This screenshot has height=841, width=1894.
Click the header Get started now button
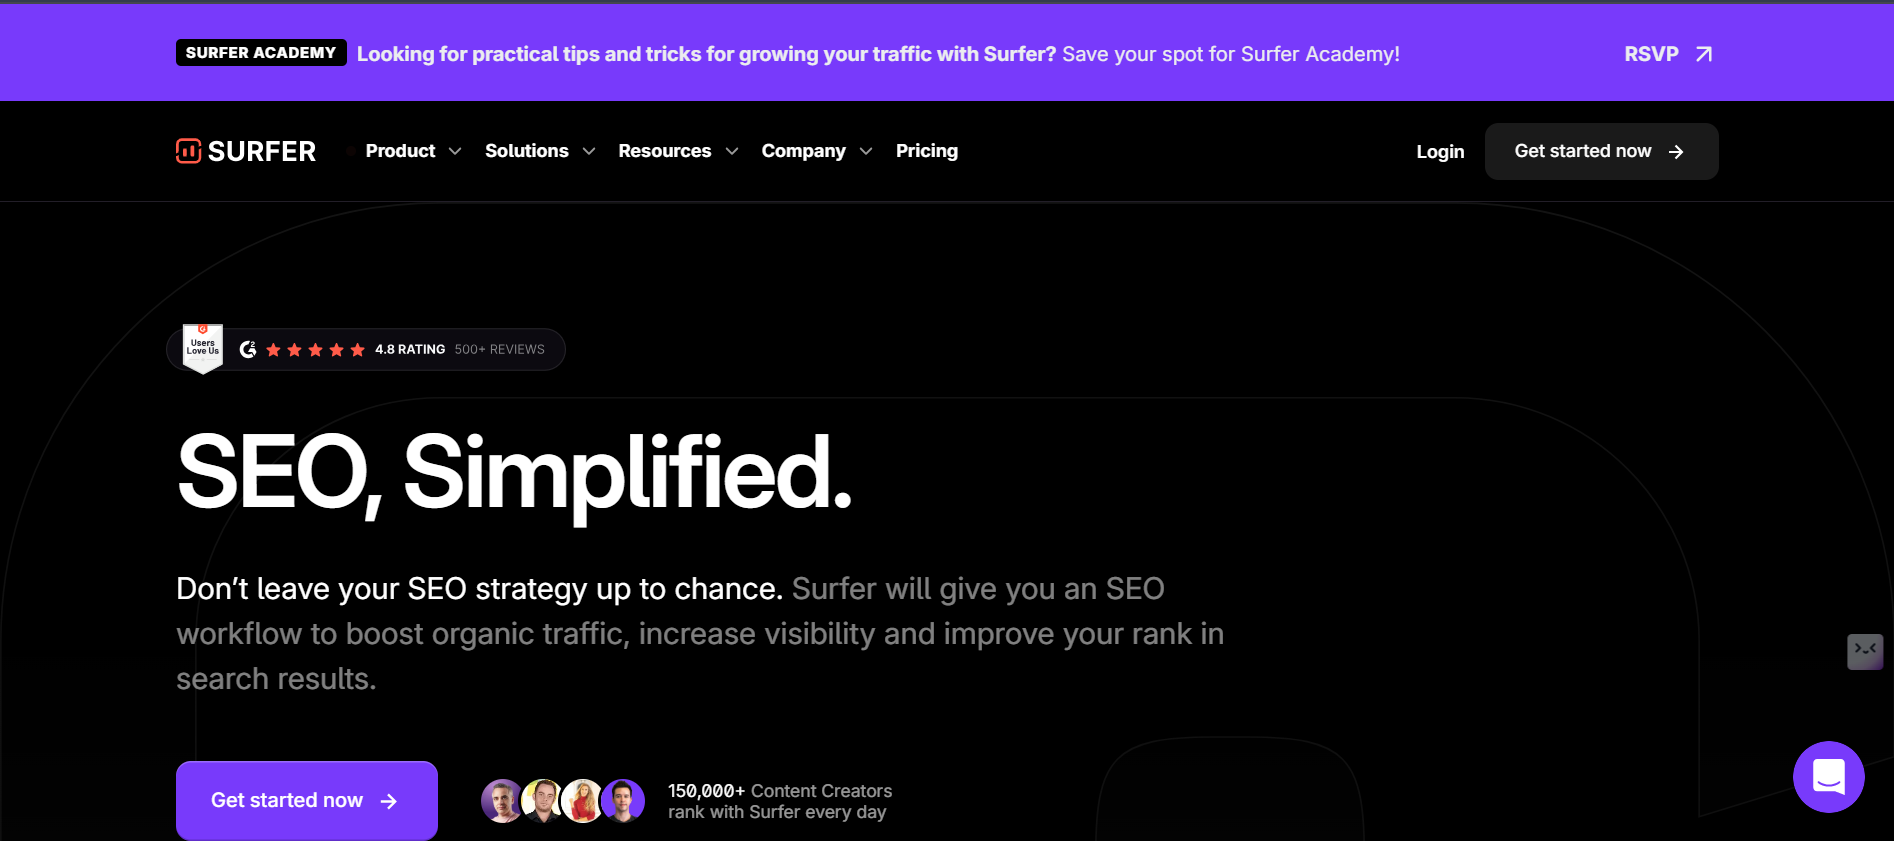[x=1600, y=151]
